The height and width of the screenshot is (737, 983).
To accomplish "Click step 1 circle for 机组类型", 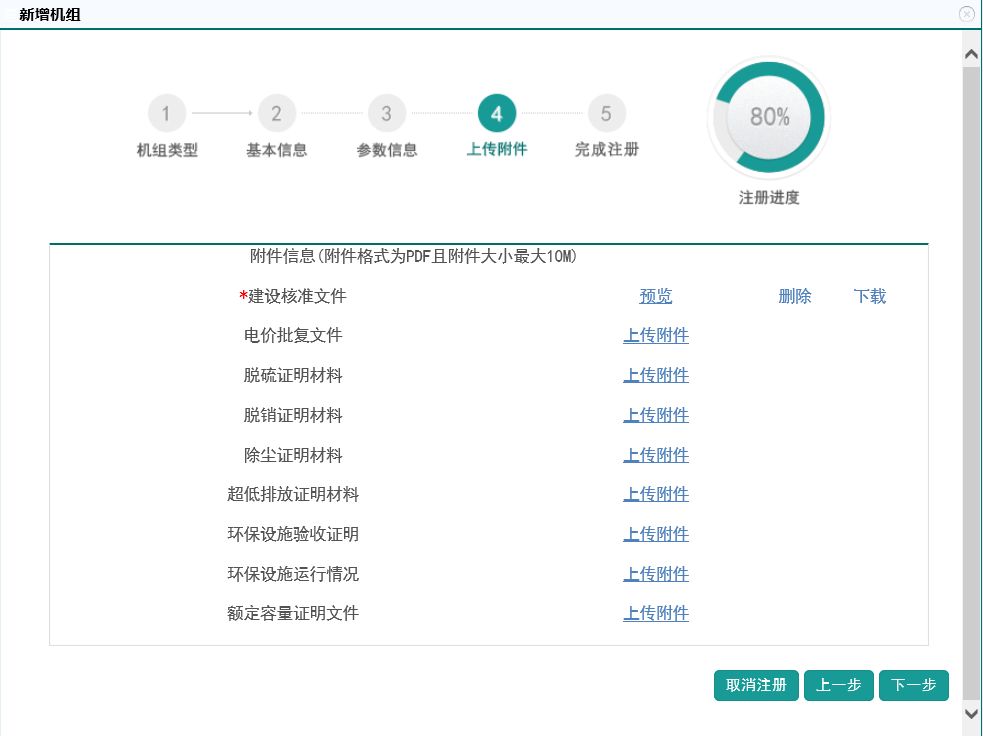I will 167,114.
